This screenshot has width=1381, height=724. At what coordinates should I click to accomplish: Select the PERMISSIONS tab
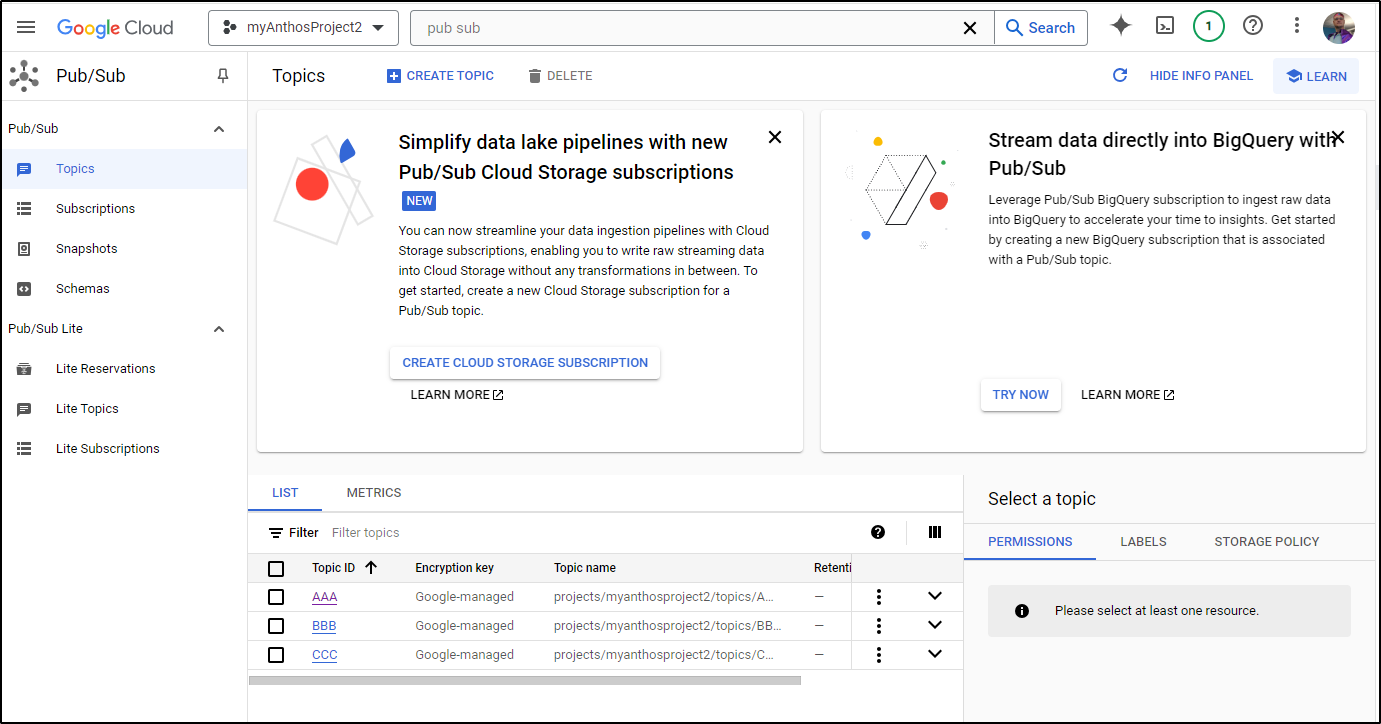coord(1030,542)
